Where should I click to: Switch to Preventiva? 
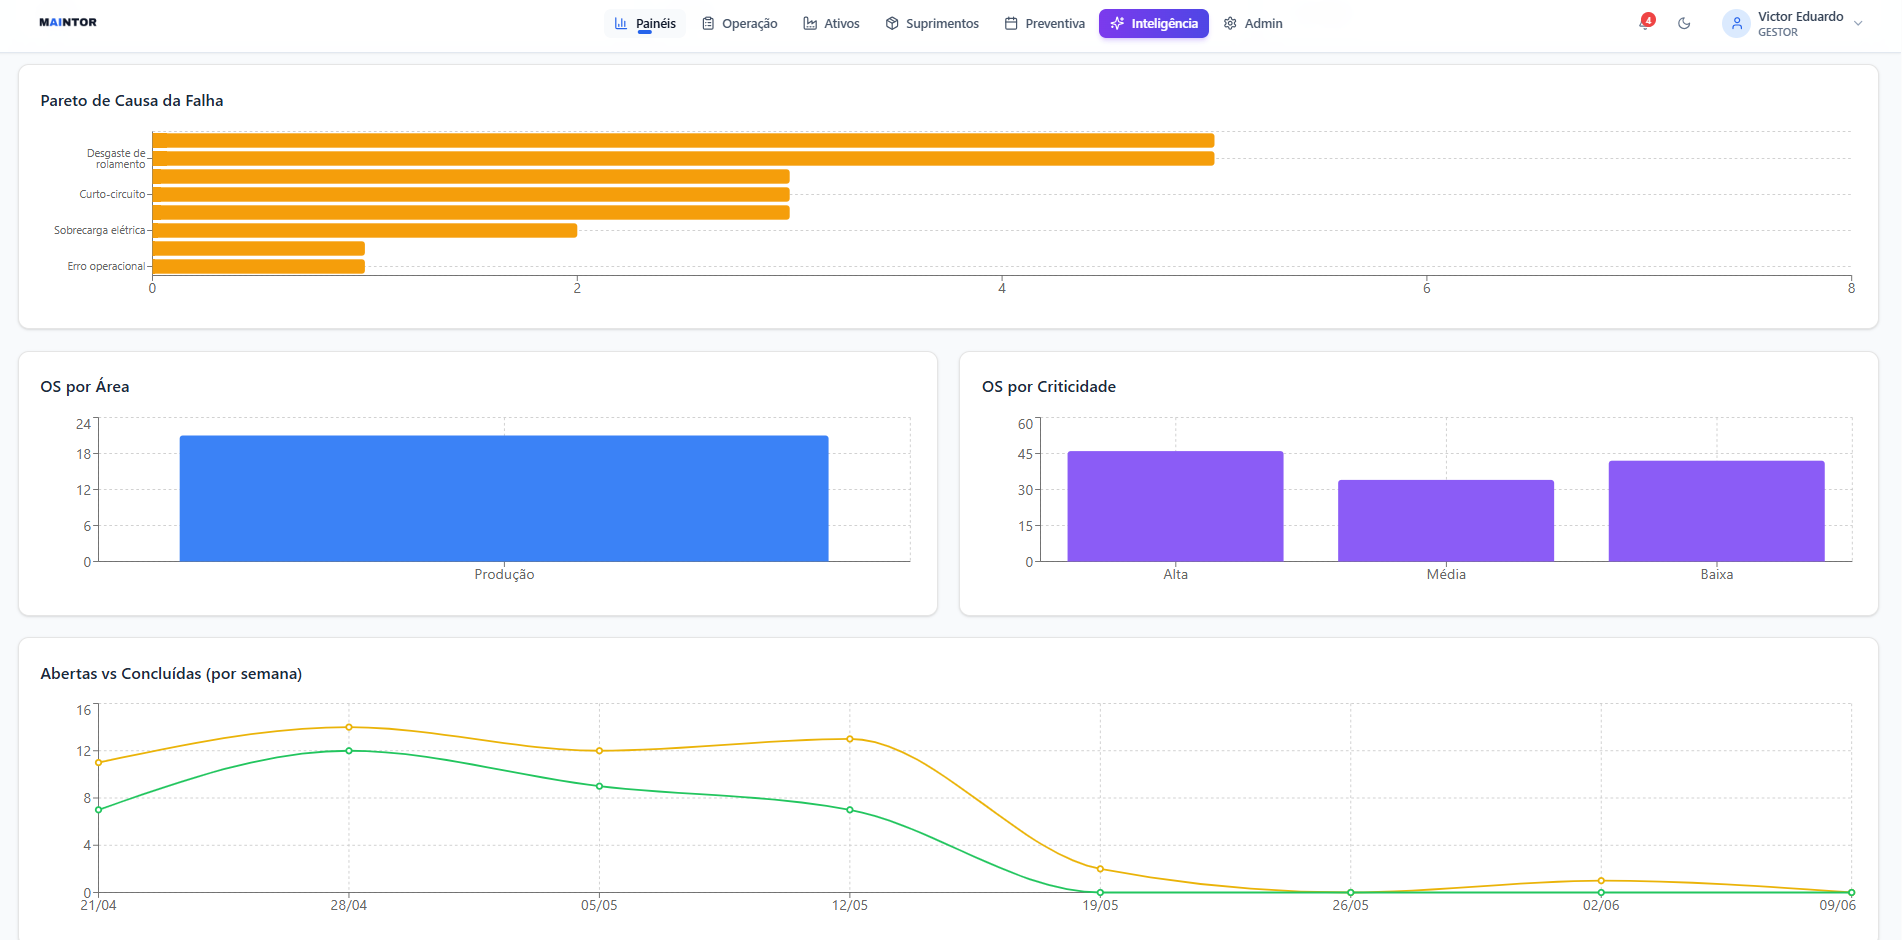pos(1044,23)
